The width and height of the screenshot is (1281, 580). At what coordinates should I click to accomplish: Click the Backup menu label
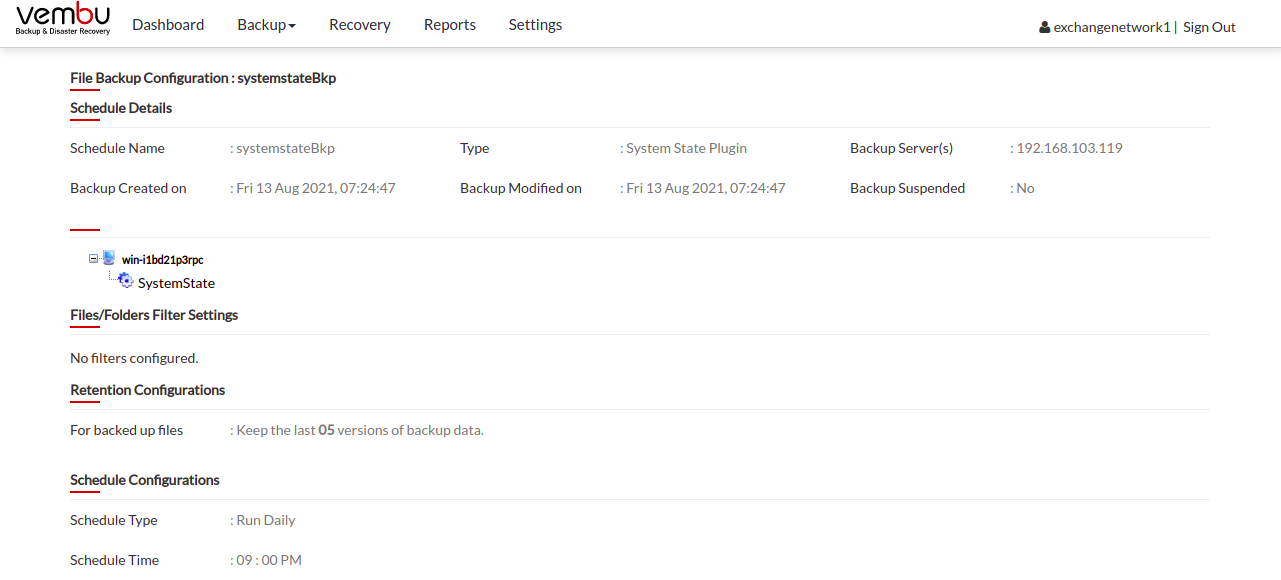pos(262,25)
